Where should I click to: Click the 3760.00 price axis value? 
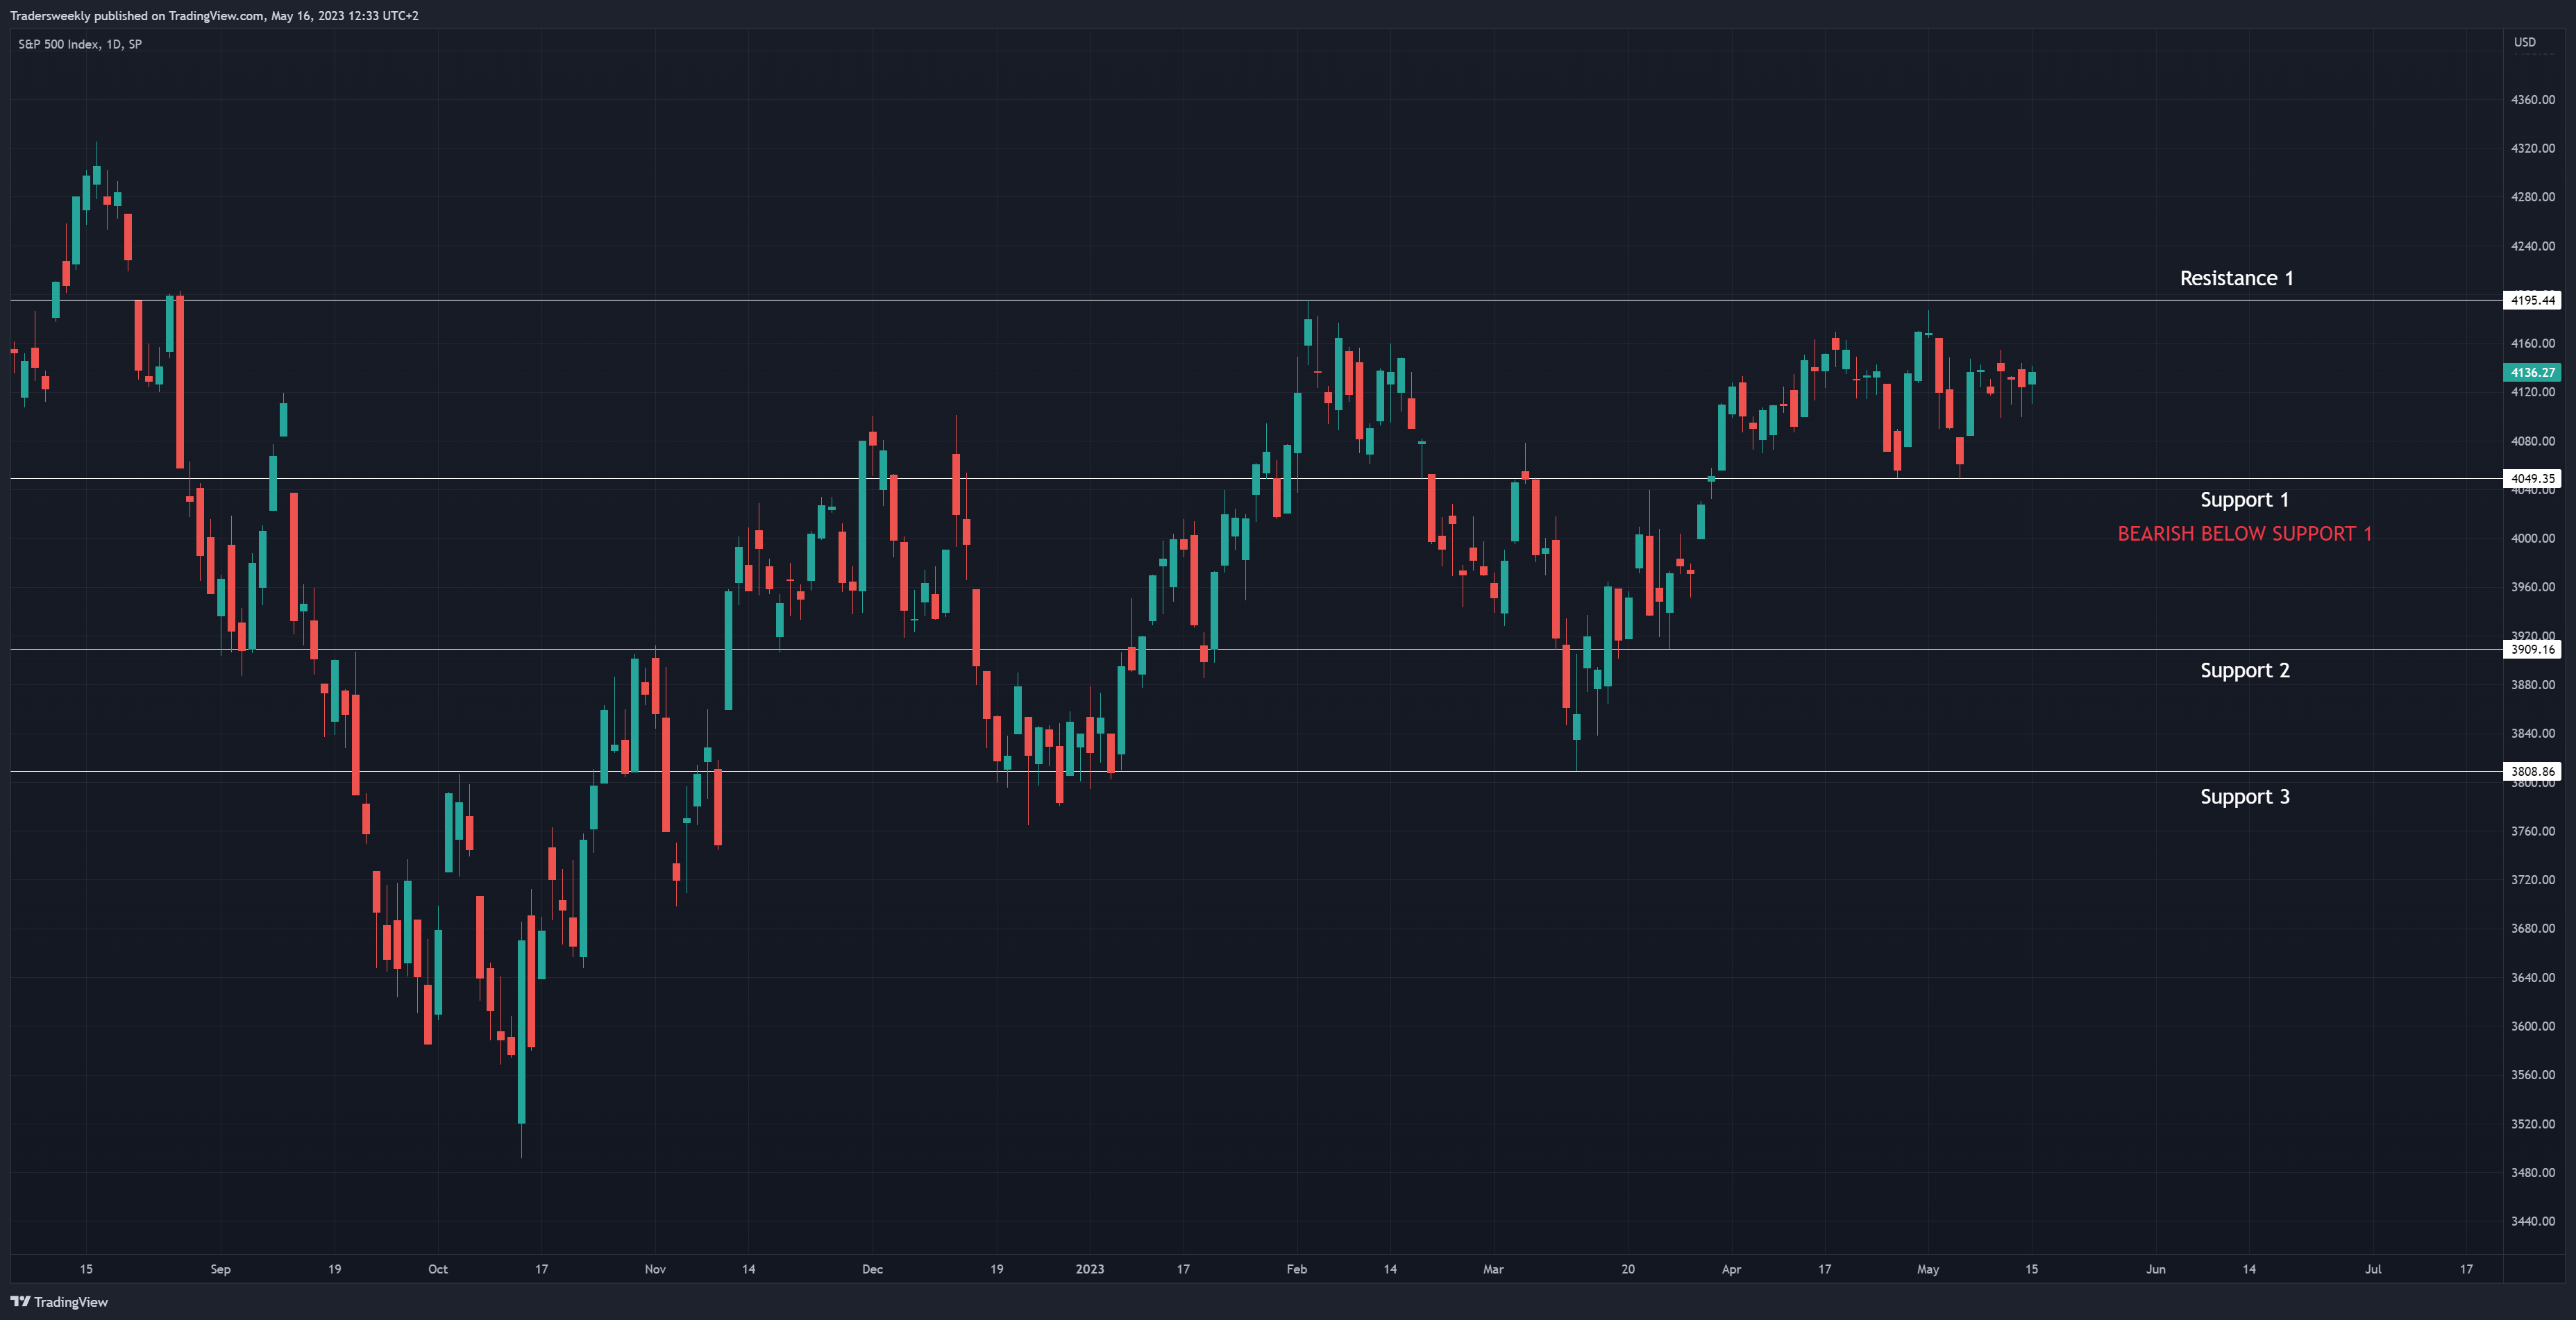coord(2532,831)
